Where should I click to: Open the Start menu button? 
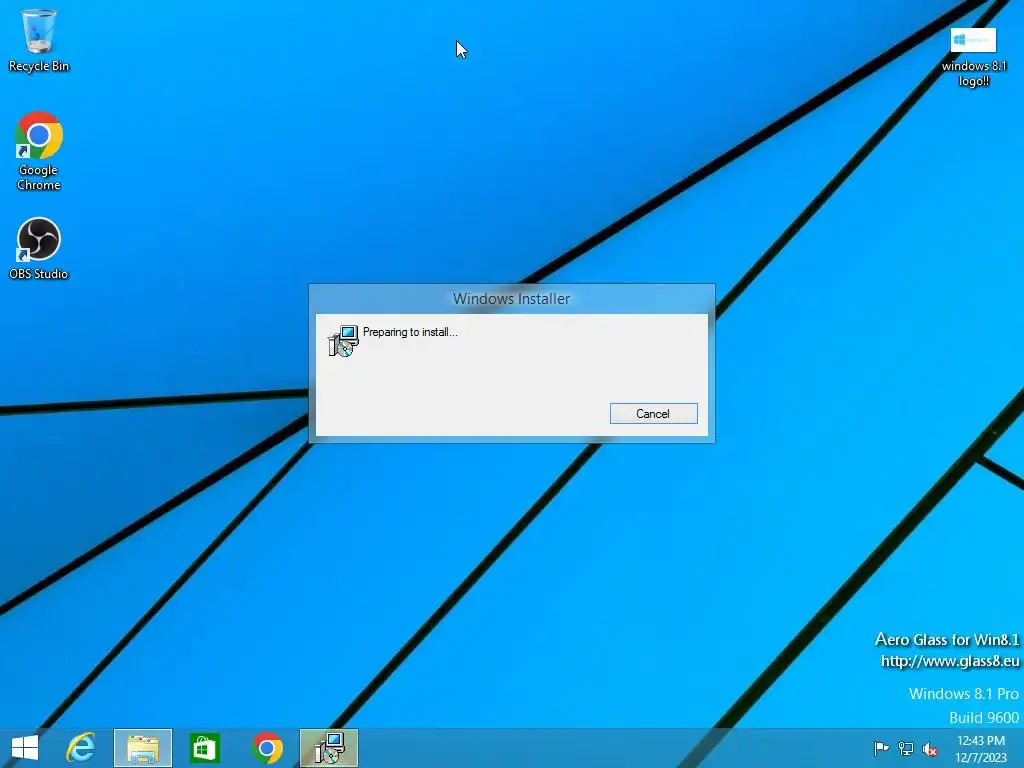coord(25,748)
